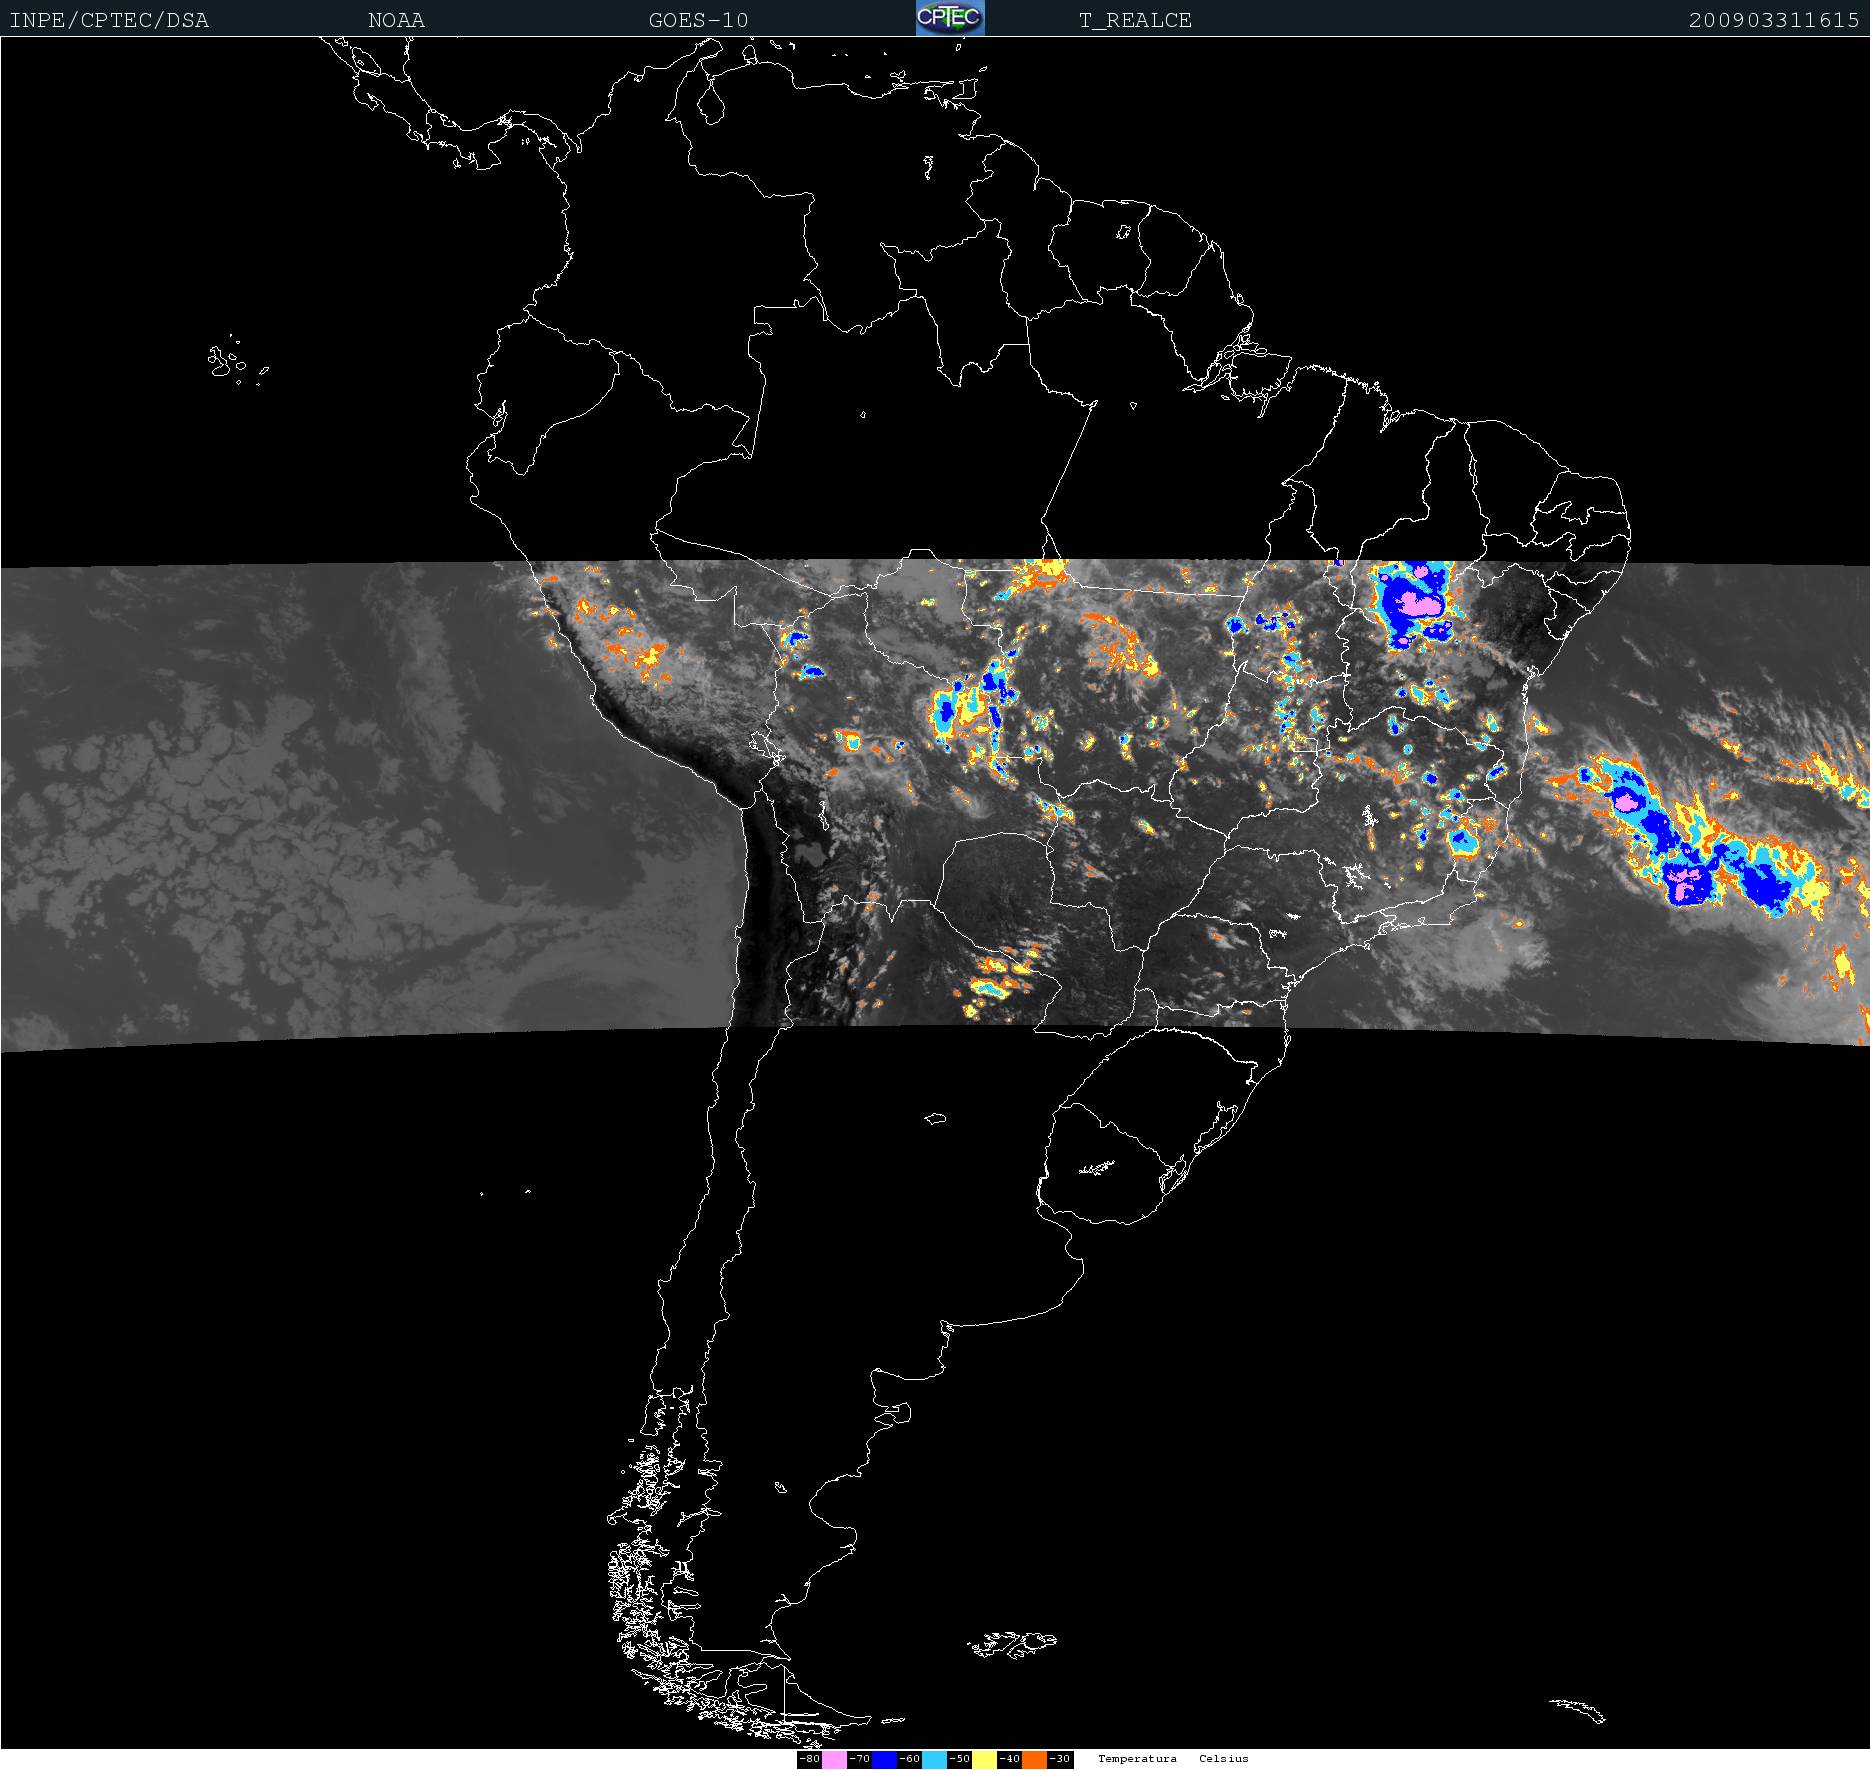Image resolution: width=1870 pixels, height=1770 pixels.
Task: Click the orange legend color swatch
Action: (x=1034, y=1759)
